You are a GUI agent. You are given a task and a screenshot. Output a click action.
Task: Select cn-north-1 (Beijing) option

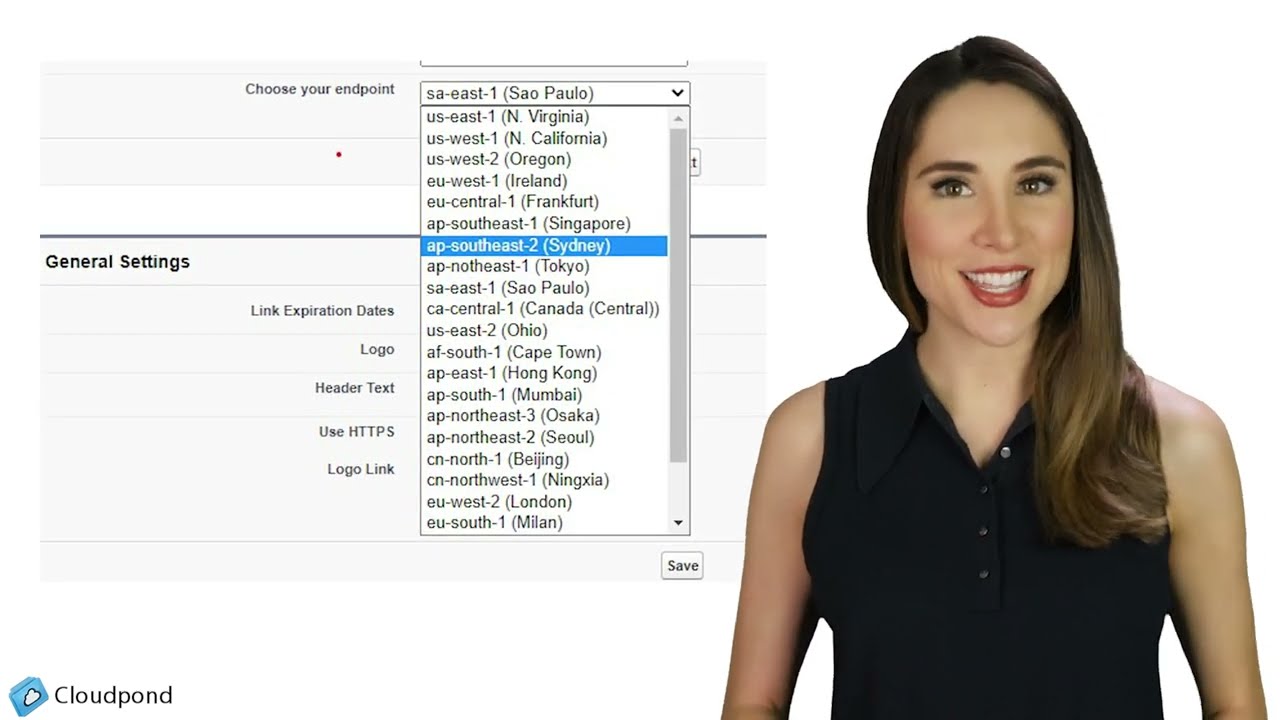point(544,459)
